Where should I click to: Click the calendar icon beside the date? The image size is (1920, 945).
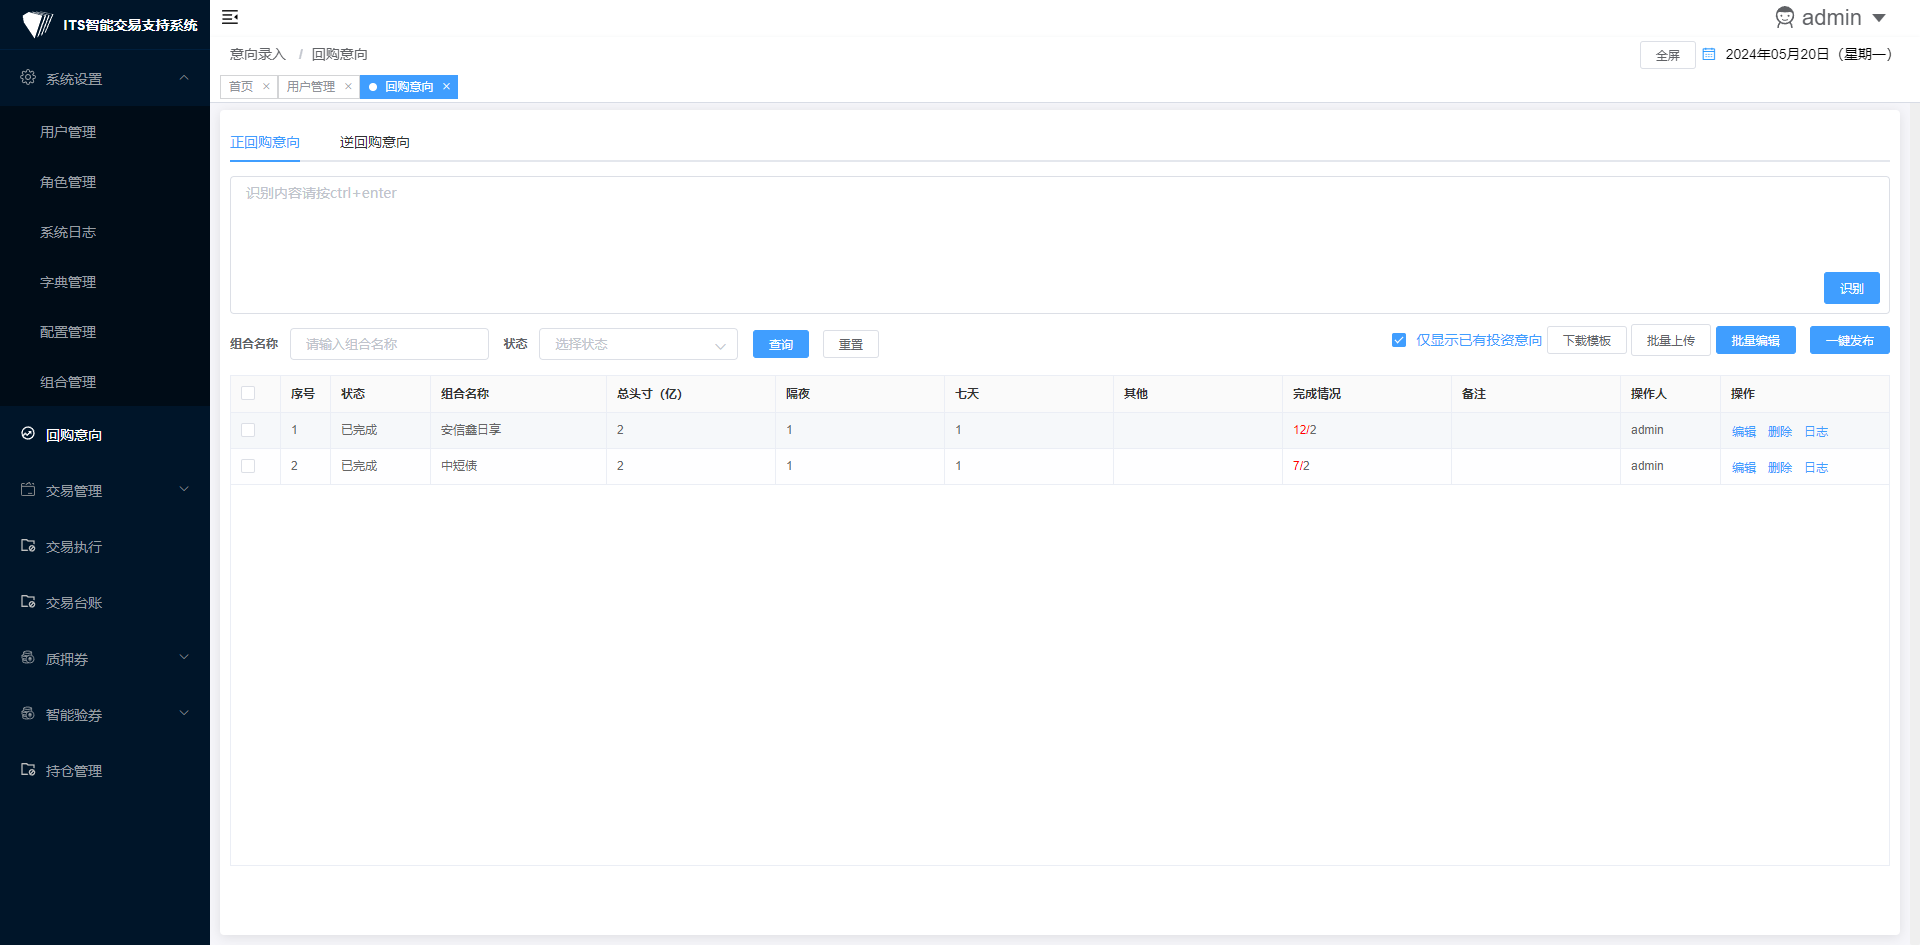coord(1709,54)
